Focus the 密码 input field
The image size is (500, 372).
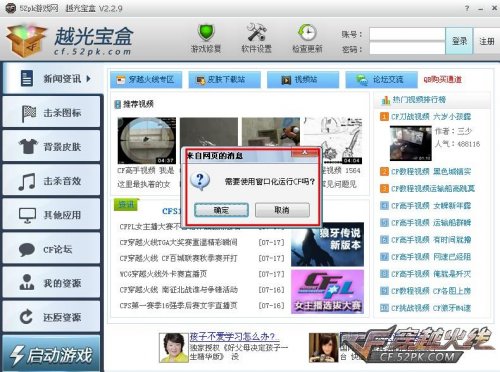pos(407,49)
